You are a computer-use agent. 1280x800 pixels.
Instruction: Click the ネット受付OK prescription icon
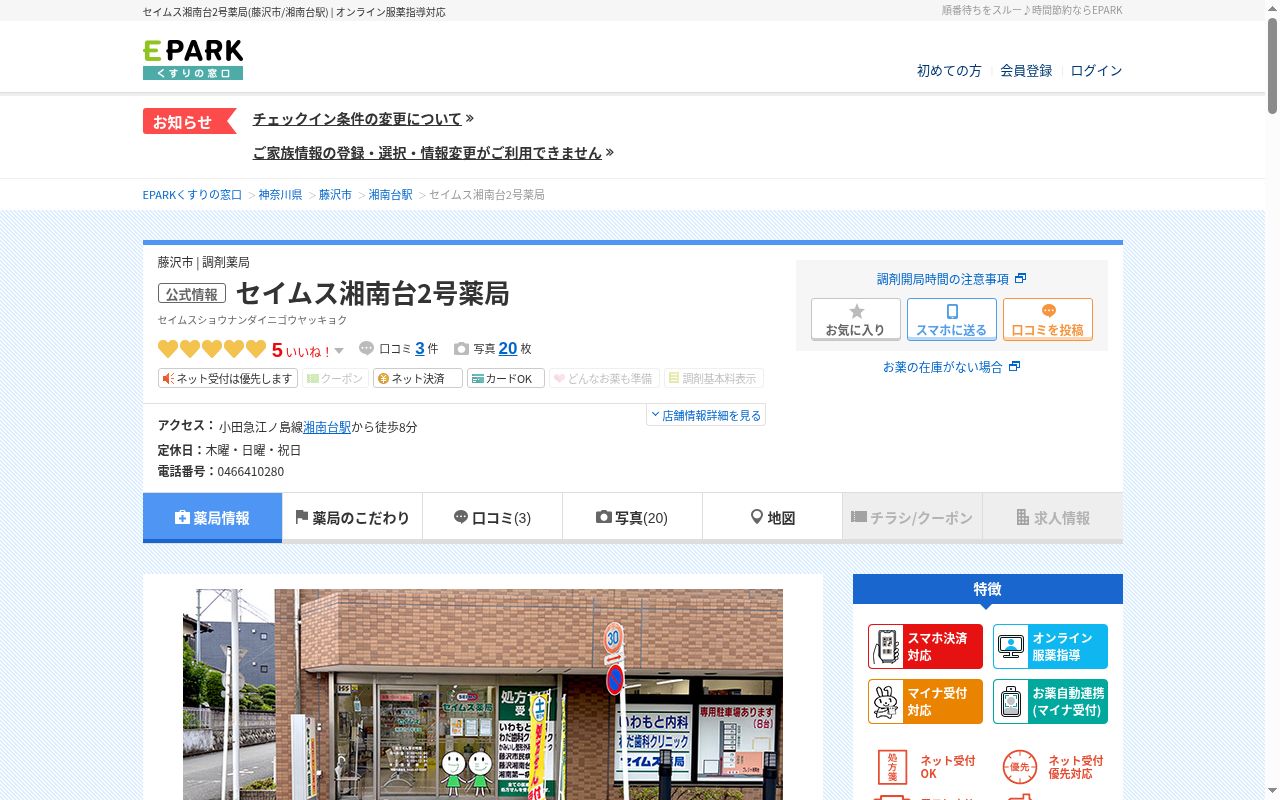click(892, 767)
